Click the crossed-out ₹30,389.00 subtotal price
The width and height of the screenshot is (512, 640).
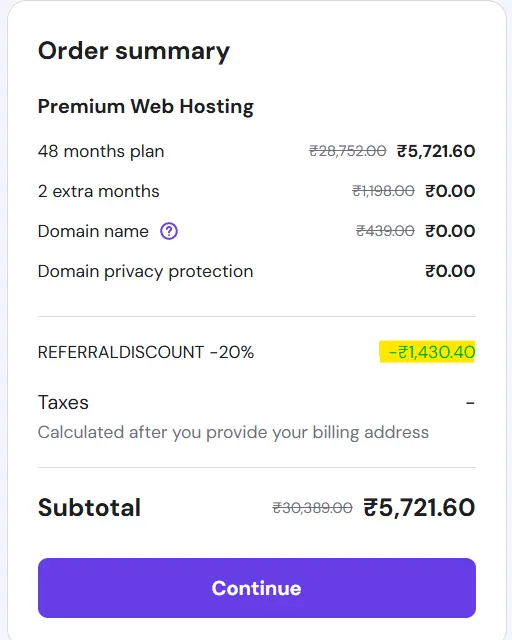tap(312, 508)
